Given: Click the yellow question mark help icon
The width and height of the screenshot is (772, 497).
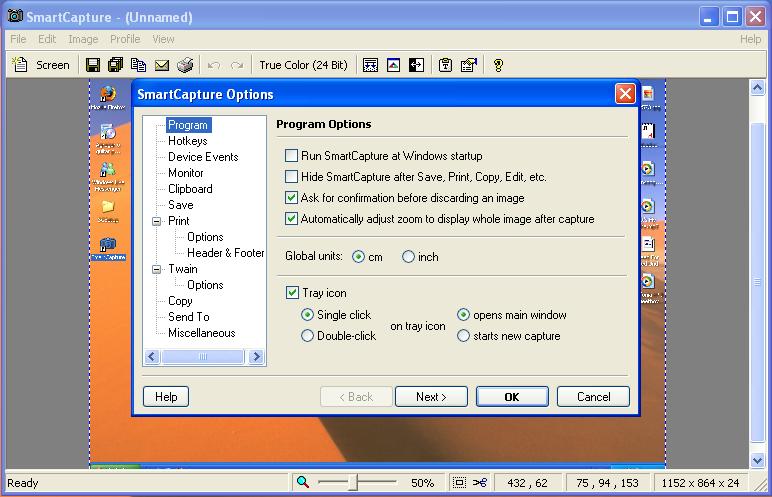Looking at the screenshot, I should click(x=498, y=65).
